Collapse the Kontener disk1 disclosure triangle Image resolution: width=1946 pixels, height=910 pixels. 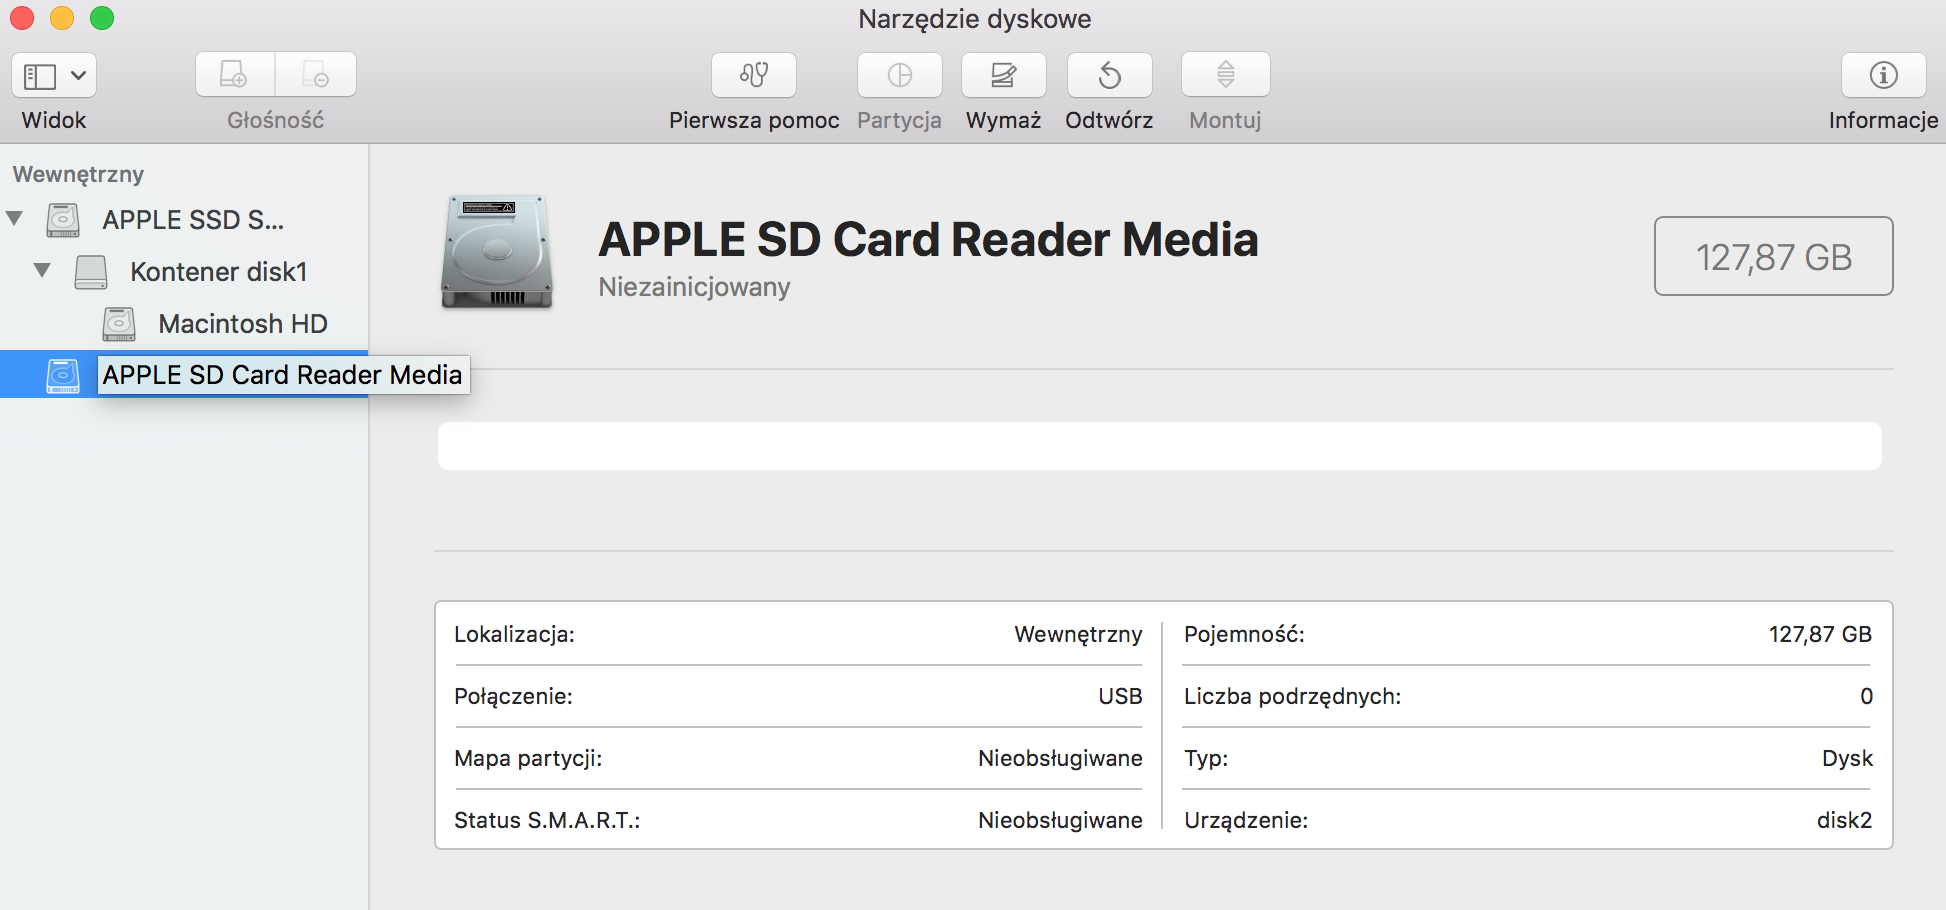(x=42, y=270)
